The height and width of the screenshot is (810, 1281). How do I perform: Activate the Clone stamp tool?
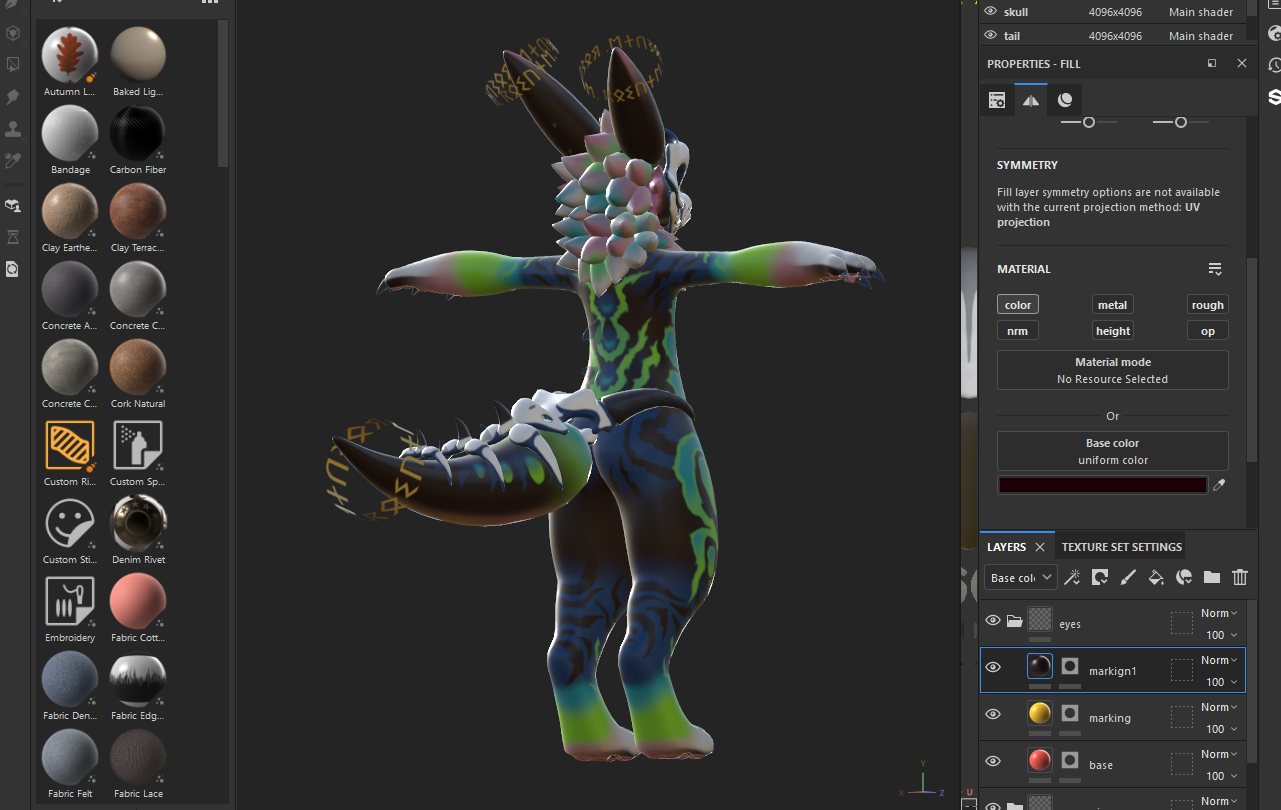[13, 128]
